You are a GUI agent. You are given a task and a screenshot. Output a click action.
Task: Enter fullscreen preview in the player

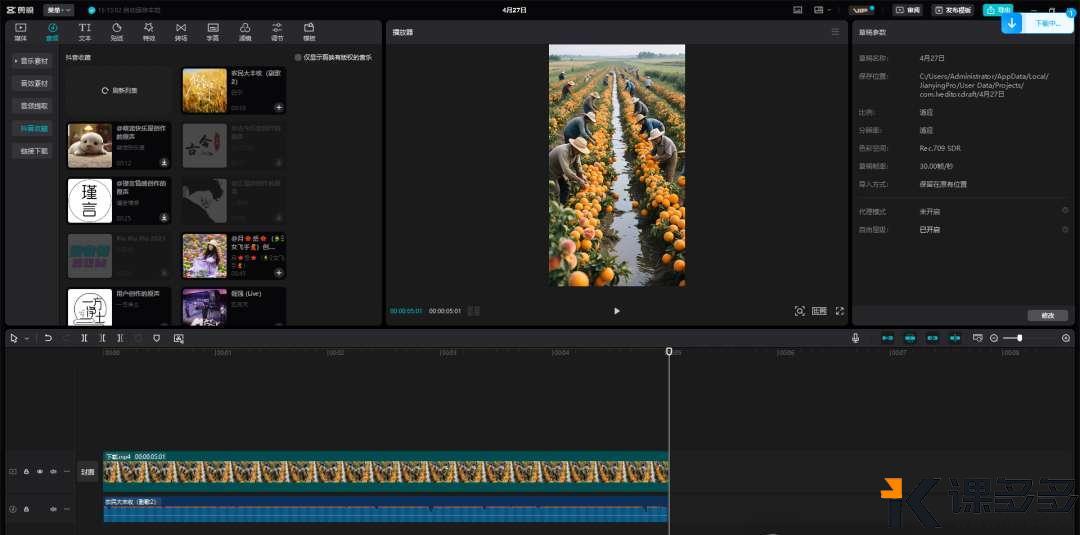pyautogui.click(x=839, y=311)
